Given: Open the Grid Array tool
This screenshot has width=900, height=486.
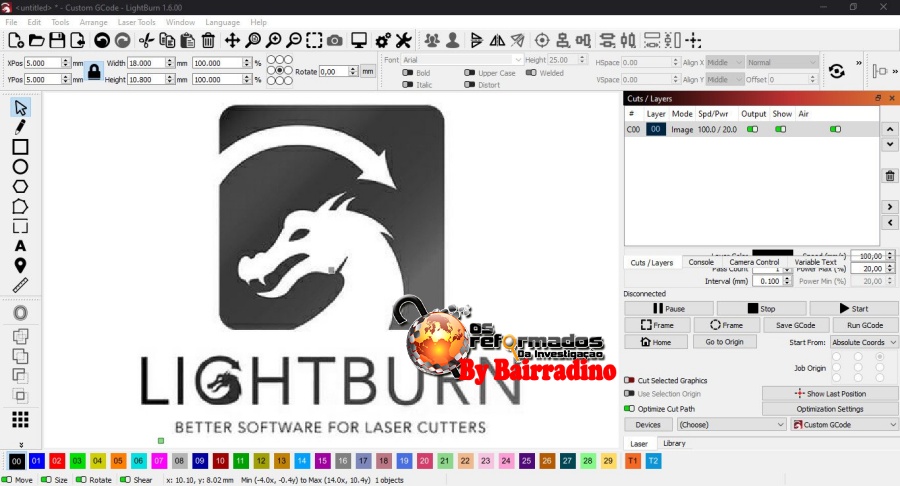Looking at the screenshot, I should [x=20, y=419].
